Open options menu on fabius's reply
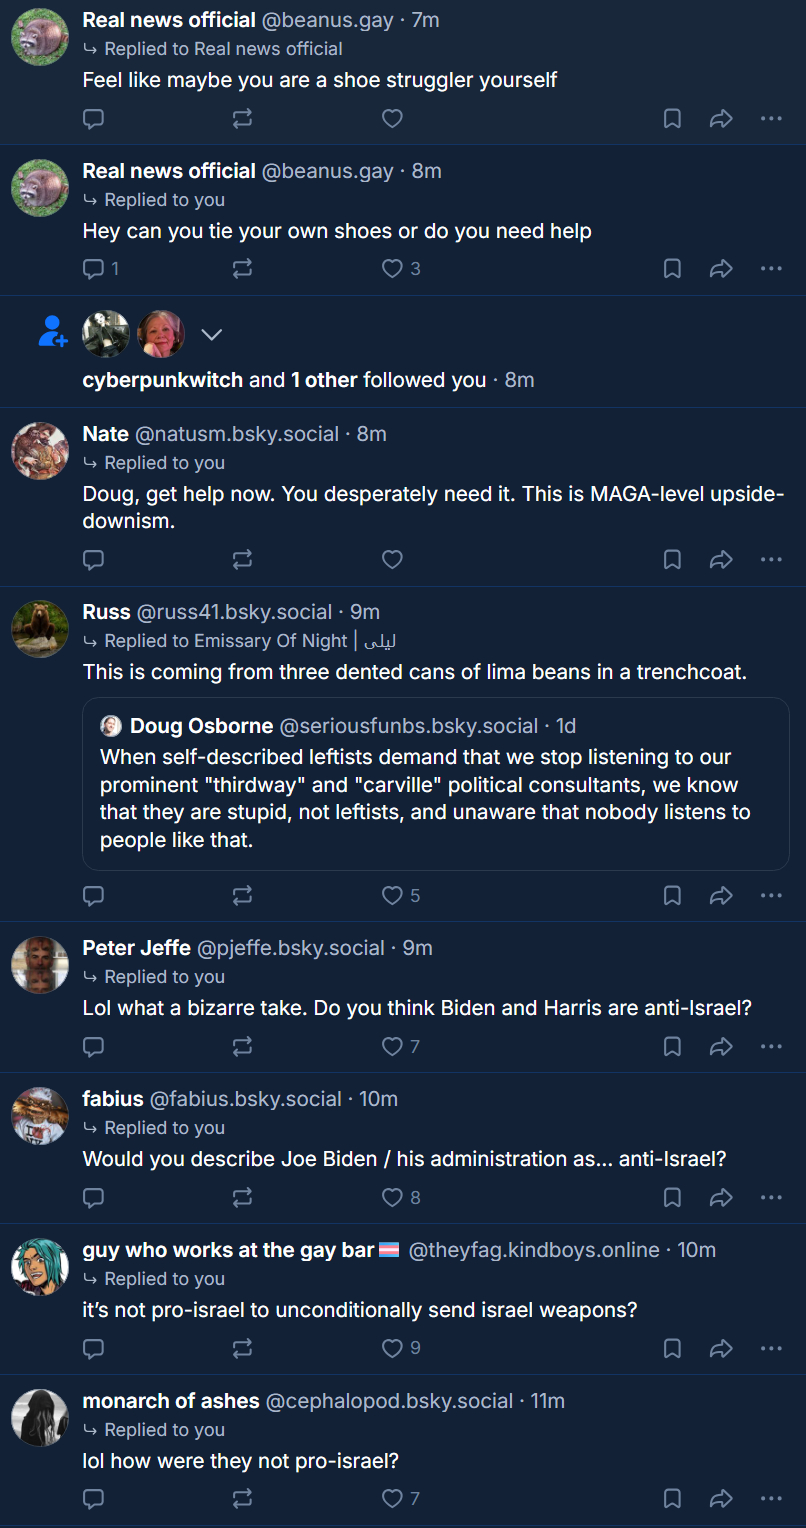The width and height of the screenshot is (806, 1528). coord(771,1198)
